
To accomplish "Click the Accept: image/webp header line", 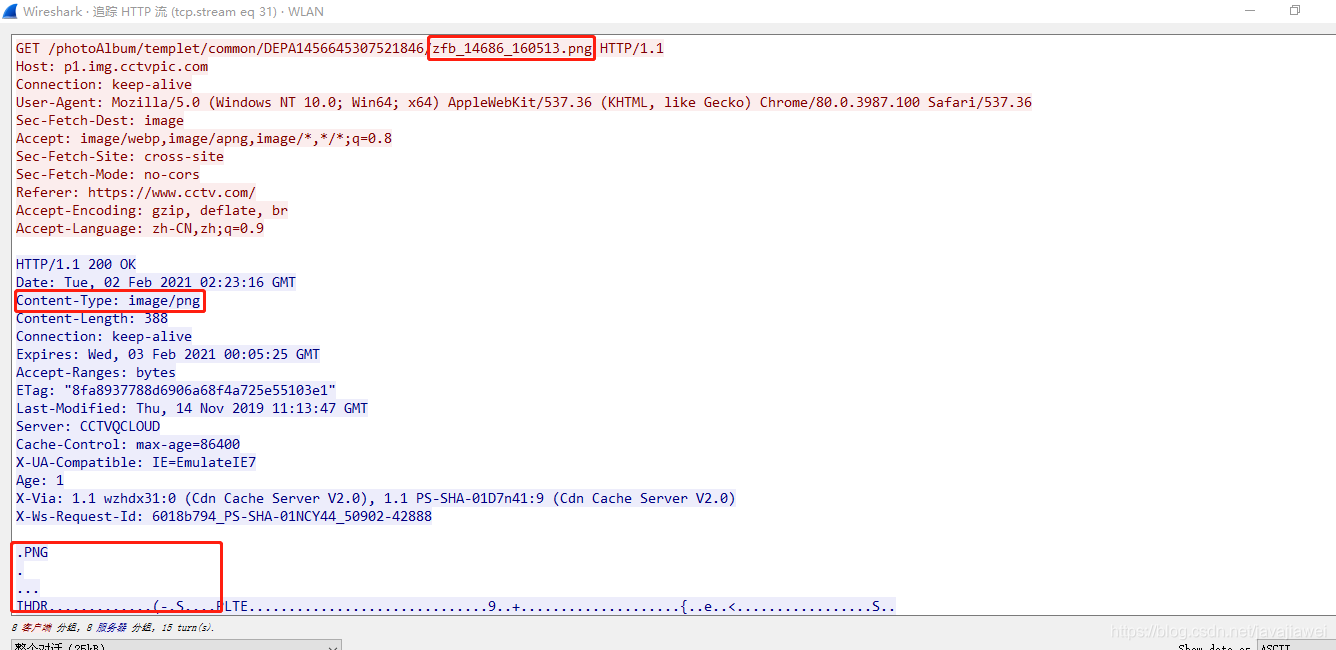I will point(204,138).
